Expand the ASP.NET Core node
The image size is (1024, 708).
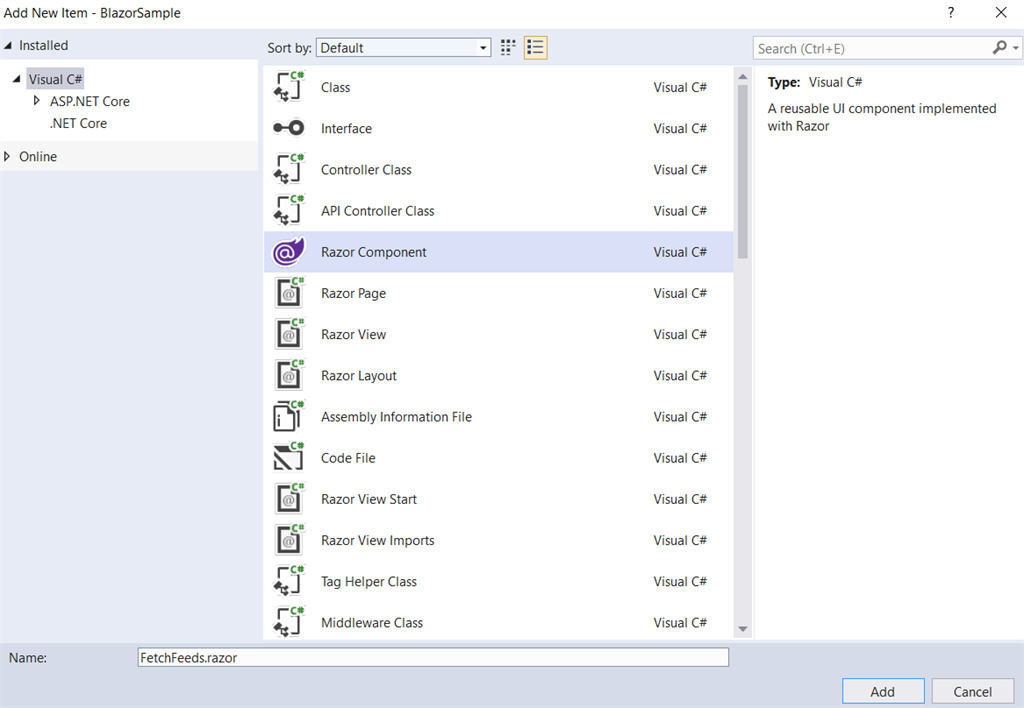[x=37, y=101]
